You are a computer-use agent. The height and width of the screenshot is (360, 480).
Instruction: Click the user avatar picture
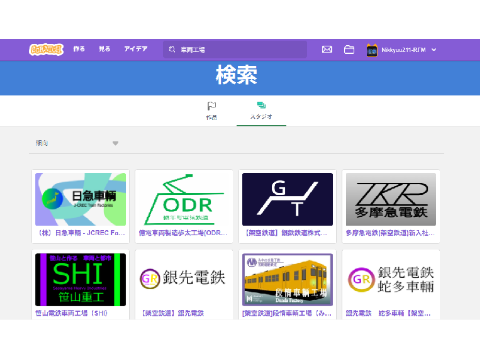pos(372,50)
